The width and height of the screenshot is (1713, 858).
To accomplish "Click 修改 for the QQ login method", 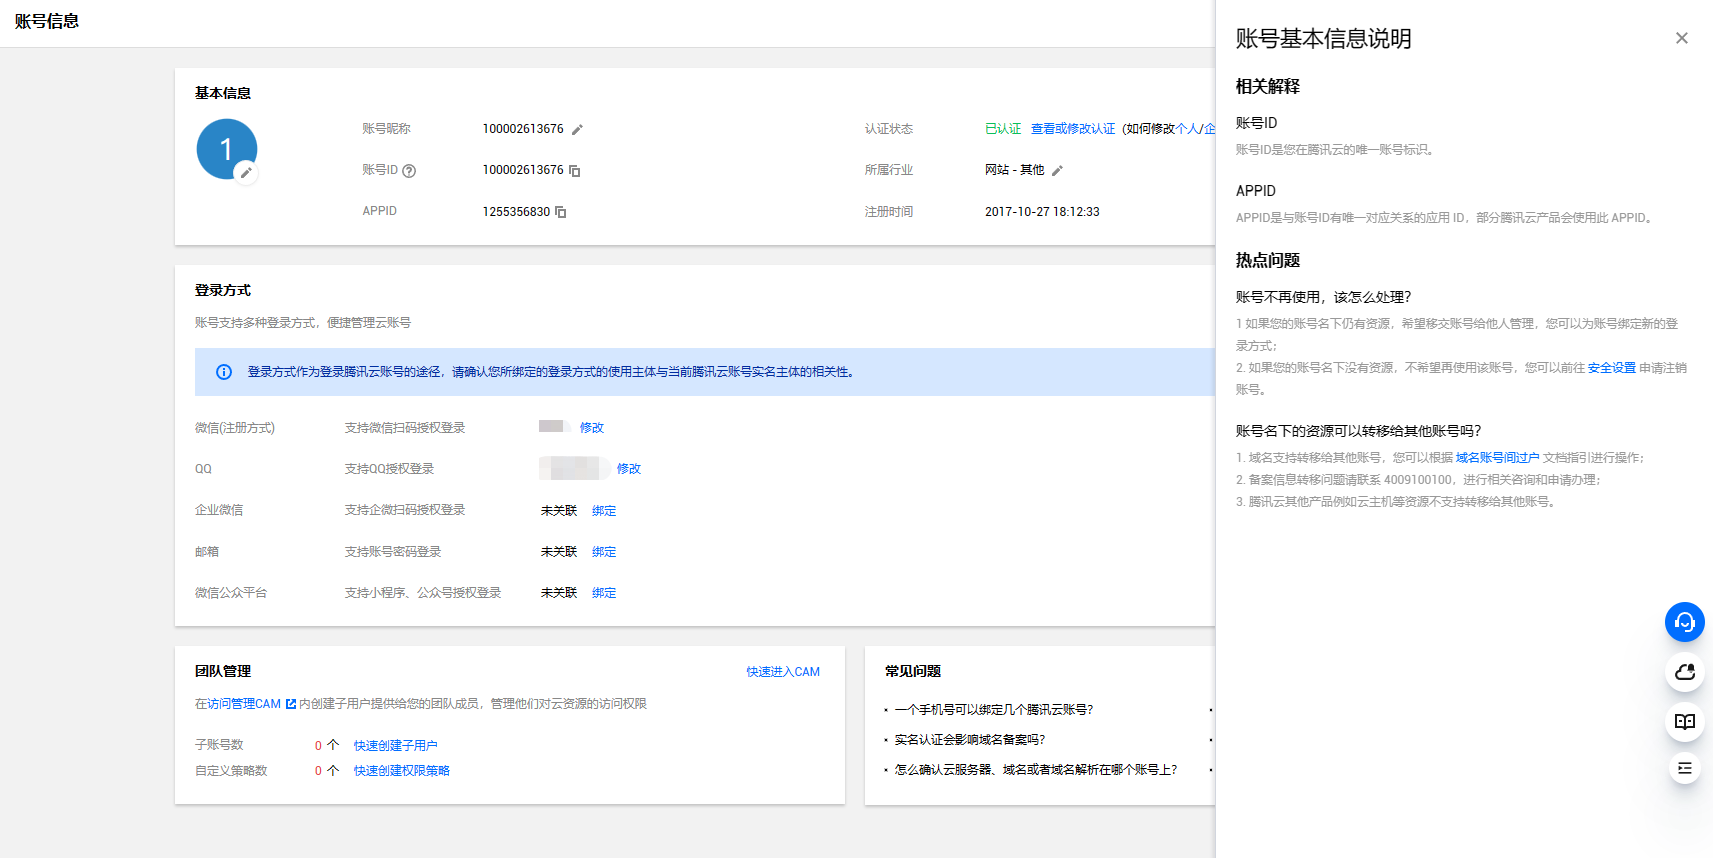I will tap(629, 469).
